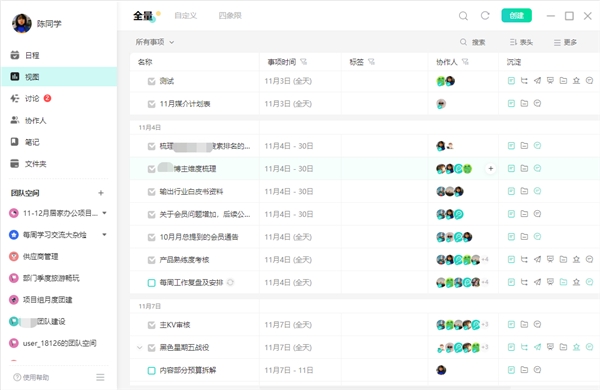Click the 使用帮助 help link
Viewport: 600px width, 390px height.
pyautogui.click(x=31, y=377)
